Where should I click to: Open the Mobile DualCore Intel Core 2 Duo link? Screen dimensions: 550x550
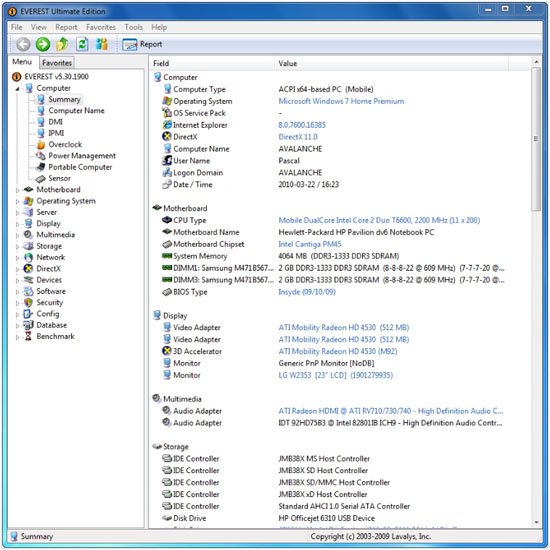379,220
